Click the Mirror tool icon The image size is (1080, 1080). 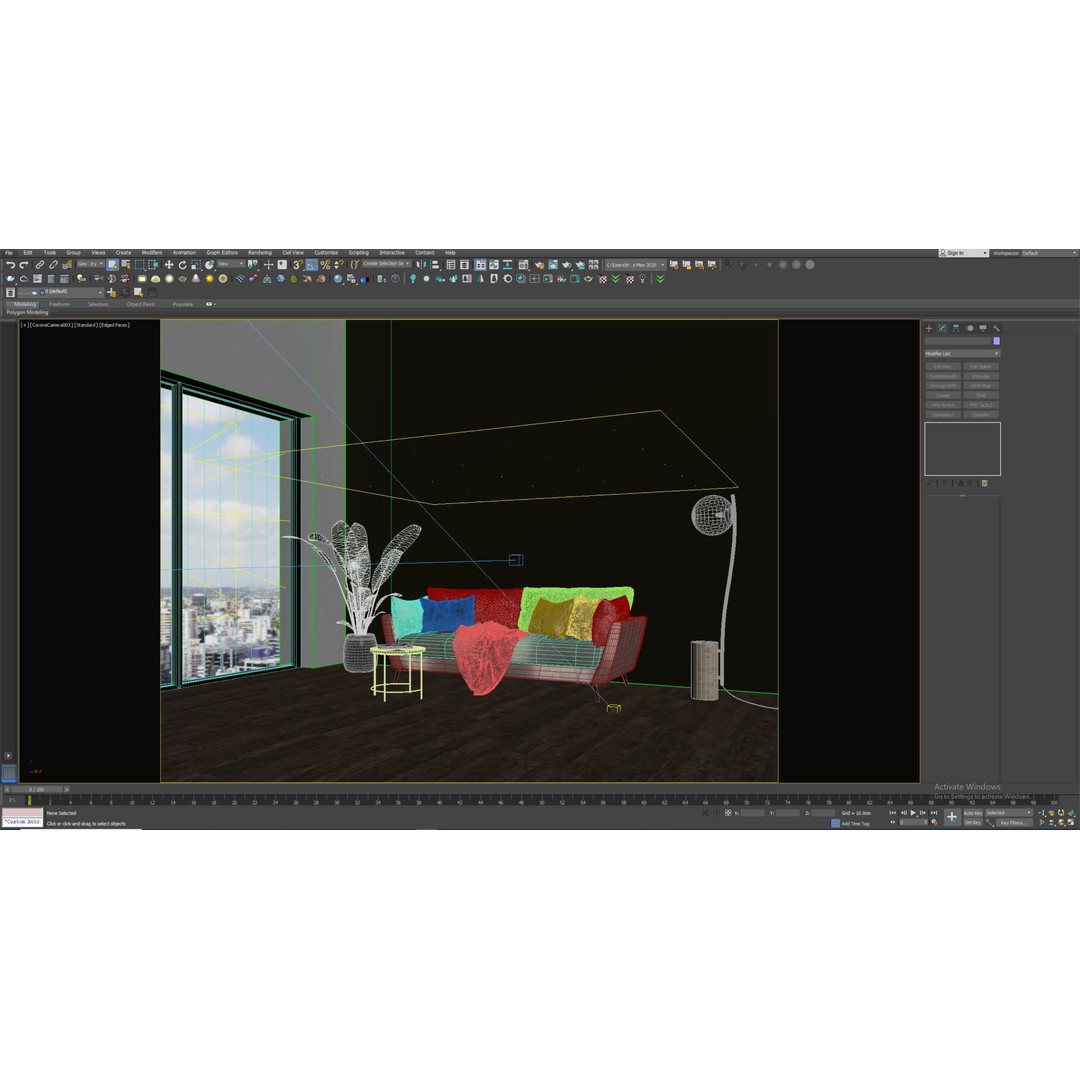click(x=422, y=264)
